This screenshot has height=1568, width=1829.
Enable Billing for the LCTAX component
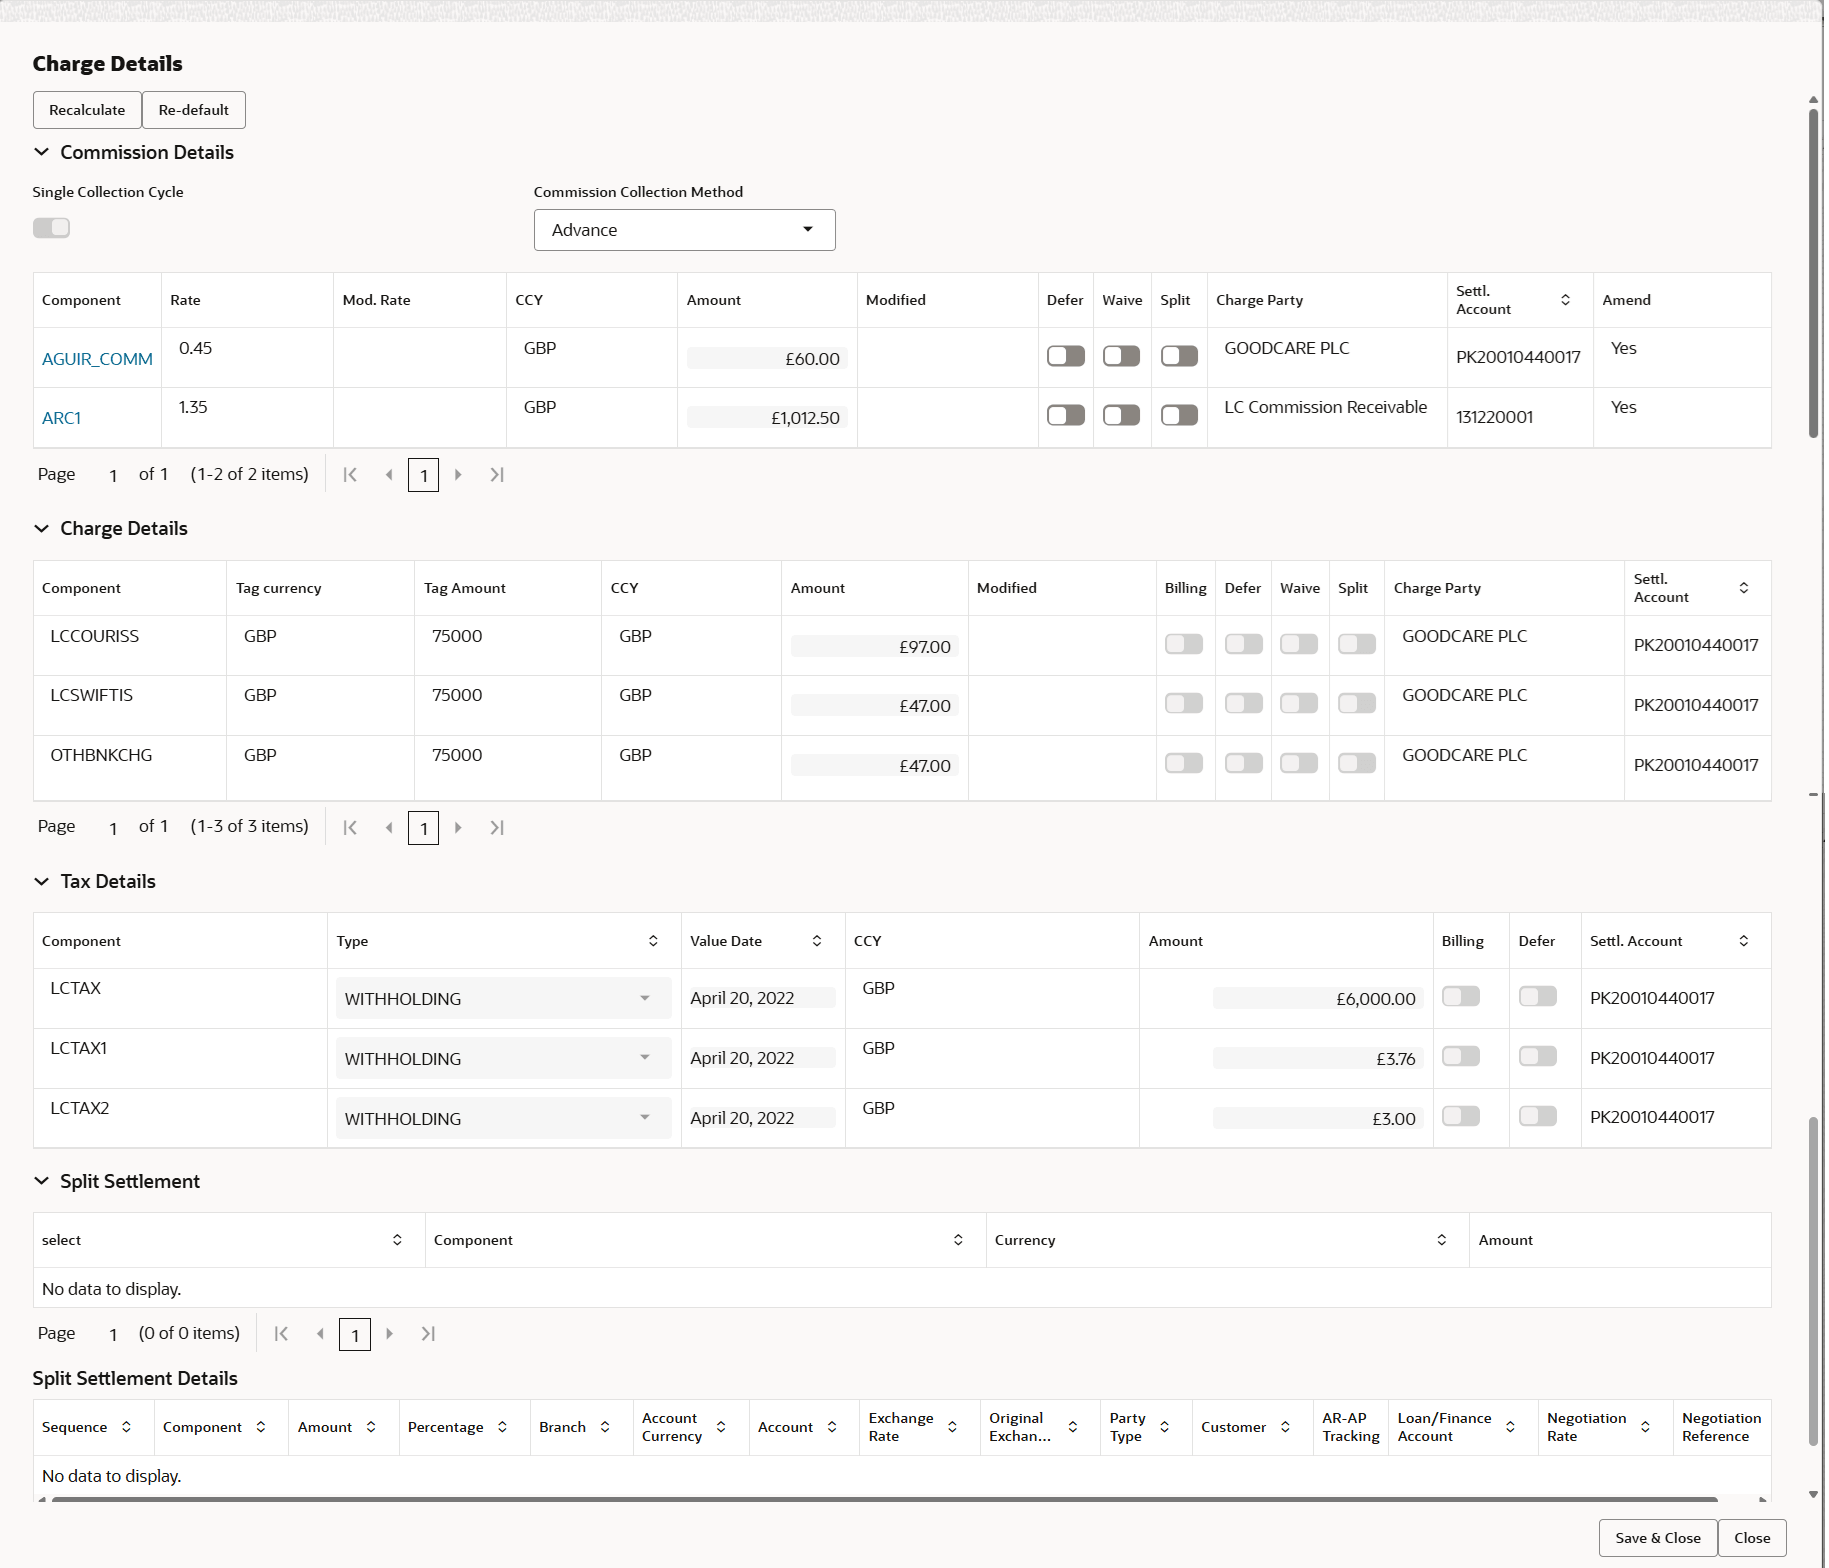pyautogui.click(x=1460, y=997)
